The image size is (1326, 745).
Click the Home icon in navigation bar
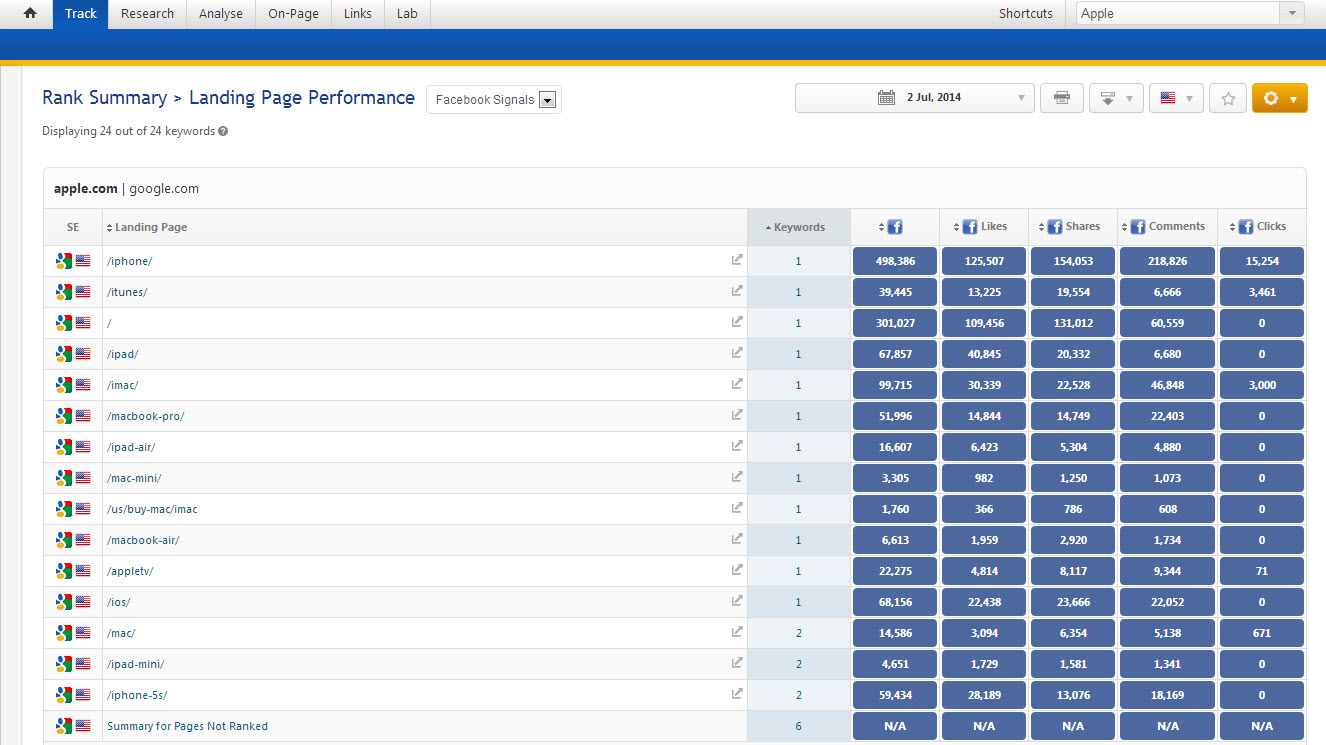coord(30,14)
